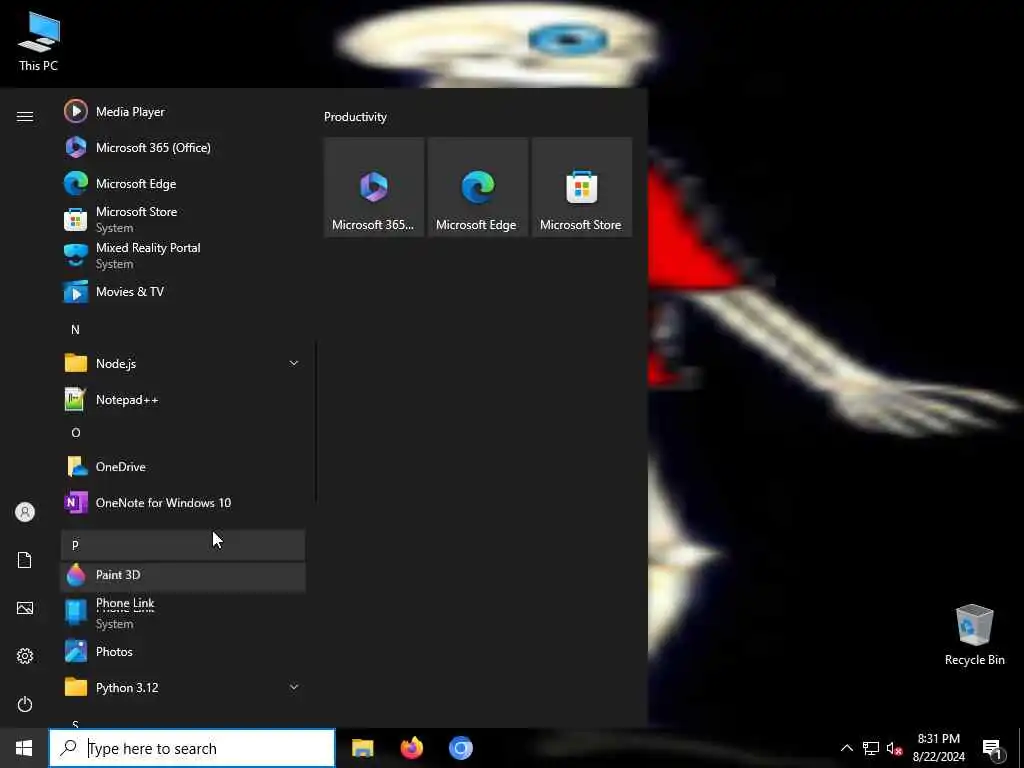The height and width of the screenshot is (768, 1024).
Task: Expand the Python 3.12 folder chevron
Action: click(x=294, y=687)
